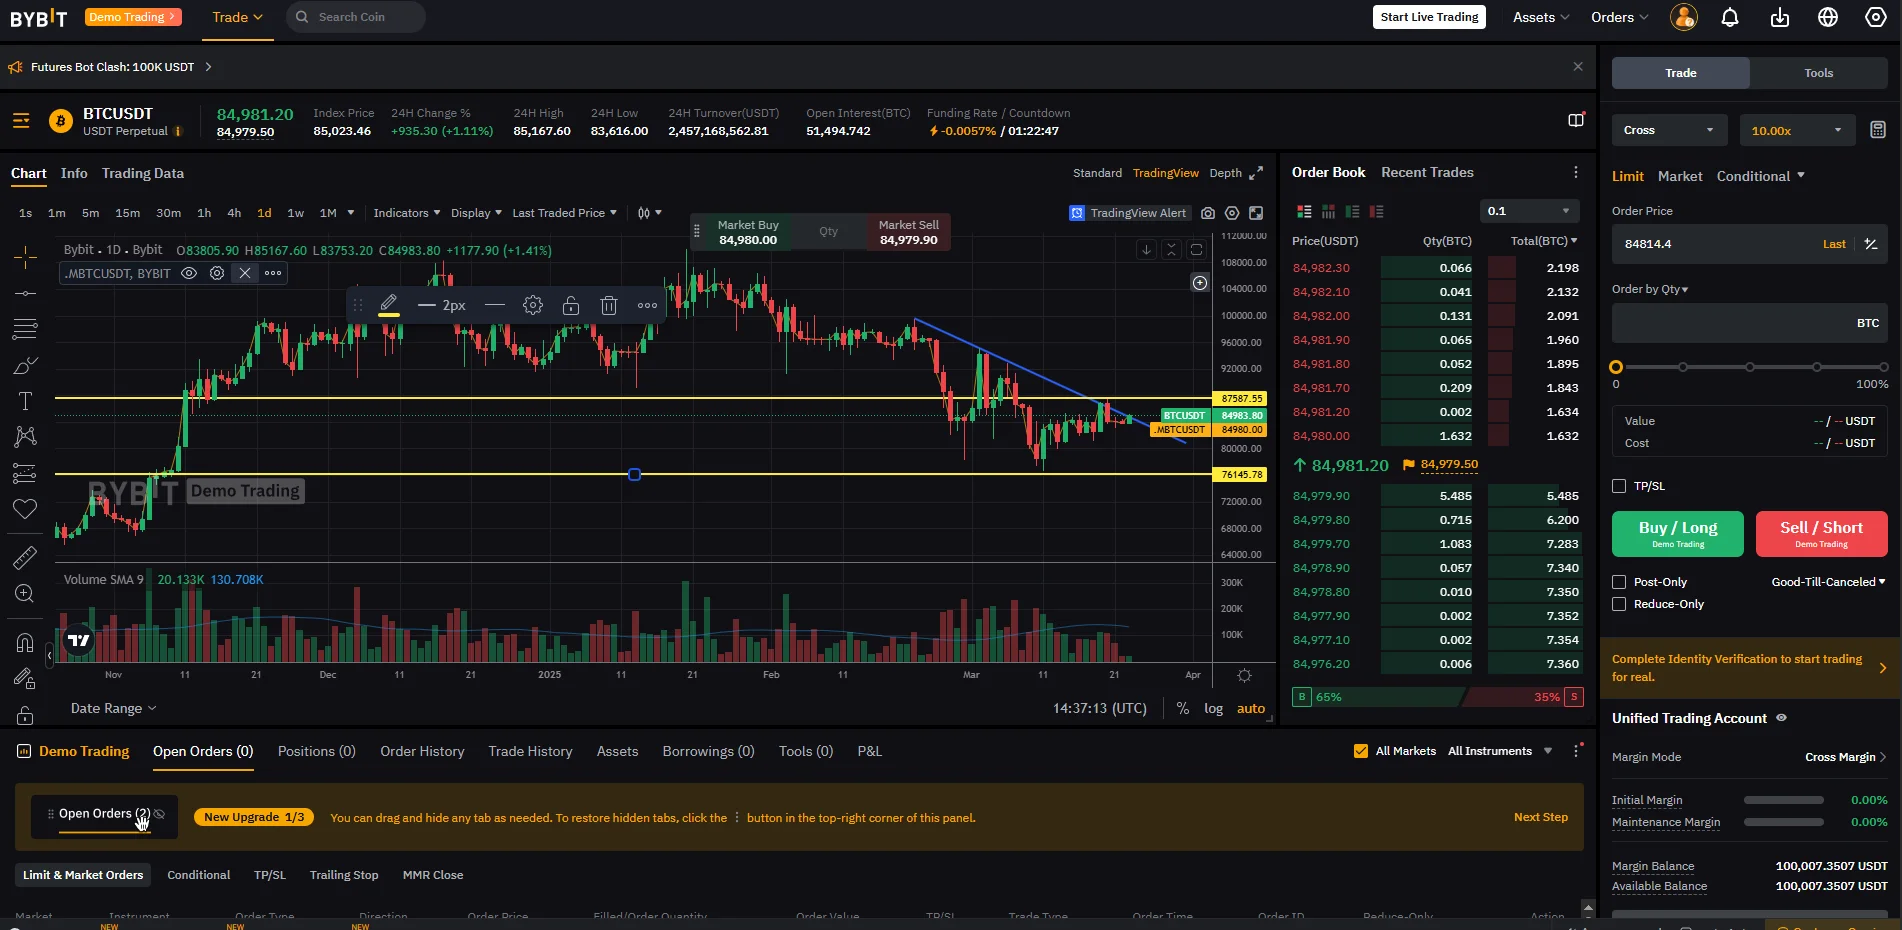Screen dimensions: 1902x930
Task: Click the Sell / Short button
Action: [1821, 534]
